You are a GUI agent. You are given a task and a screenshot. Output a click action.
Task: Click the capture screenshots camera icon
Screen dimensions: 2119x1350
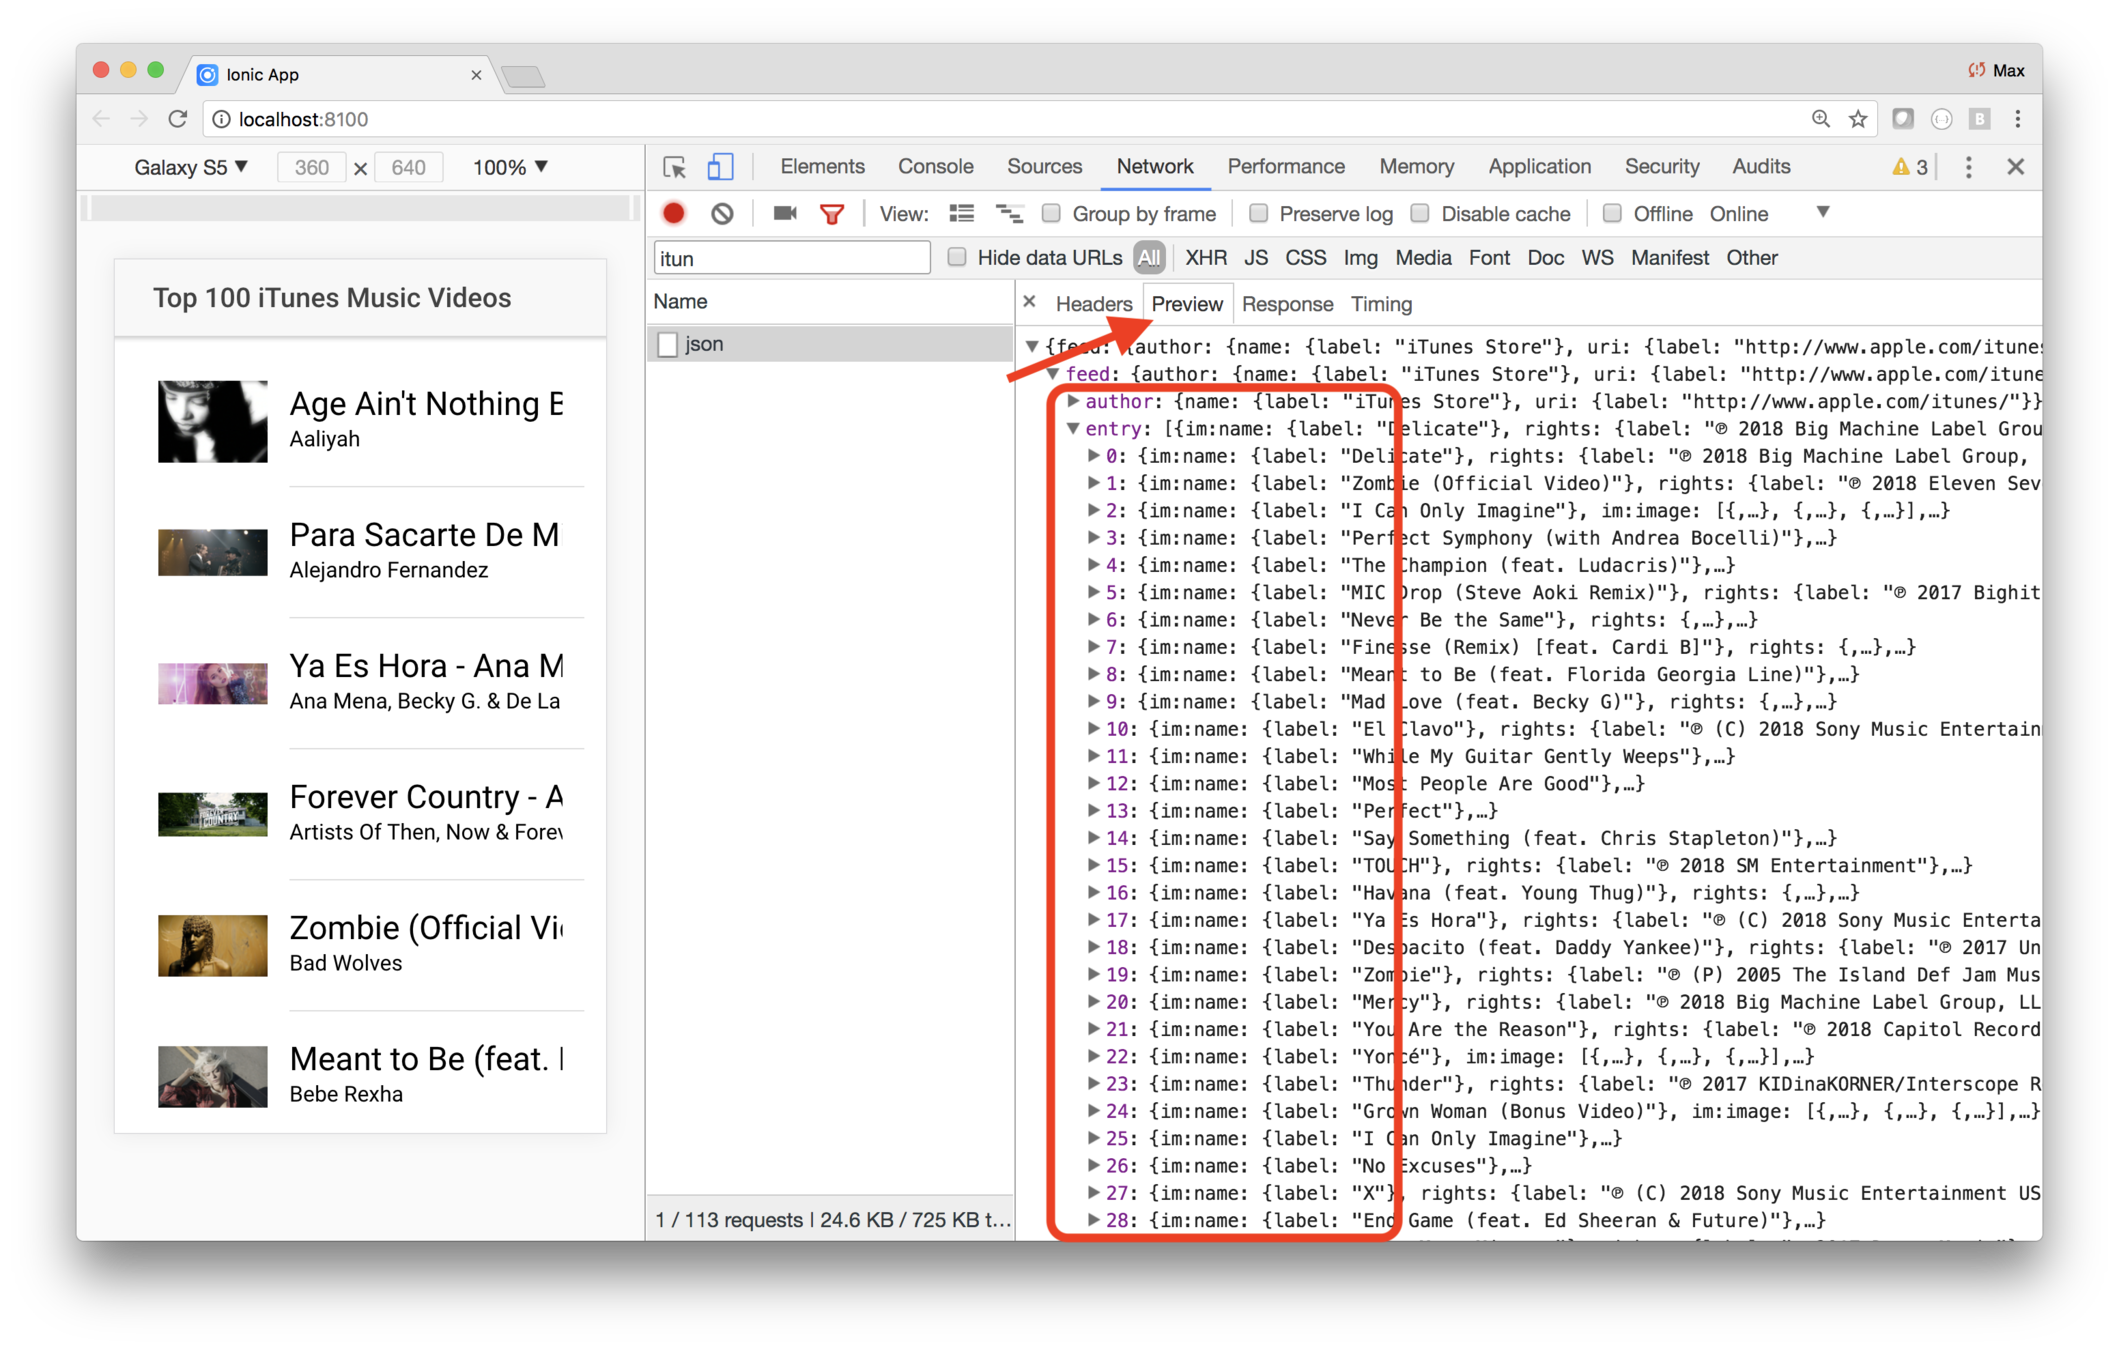785,213
